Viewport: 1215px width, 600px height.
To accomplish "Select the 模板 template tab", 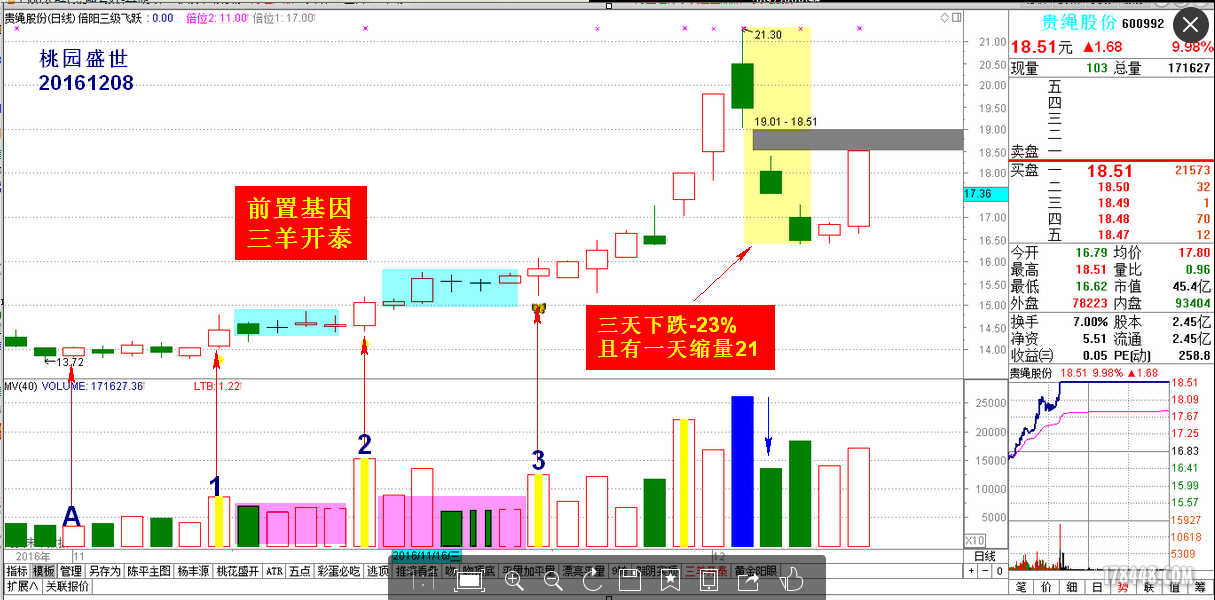I will tap(43, 572).
